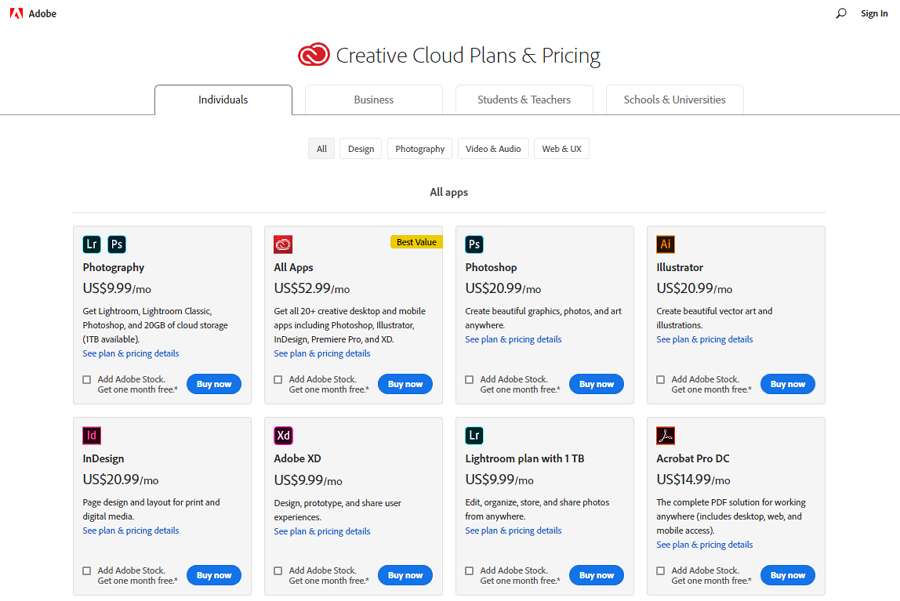900x601 pixels.
Task: Open the Students & Teachers tab
Action: click(x=524, y=100)
